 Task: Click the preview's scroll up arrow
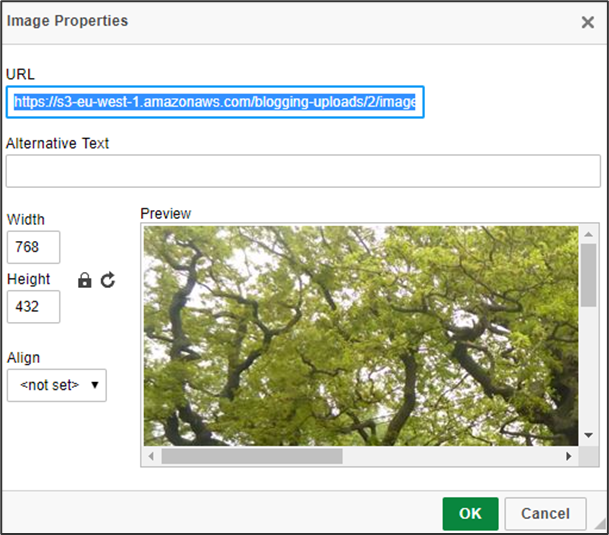tap(588, 234)
